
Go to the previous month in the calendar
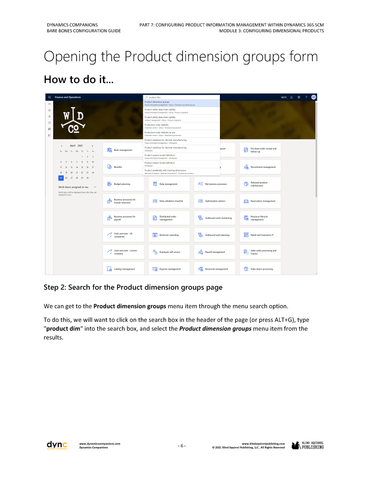(x=61, y=146)
